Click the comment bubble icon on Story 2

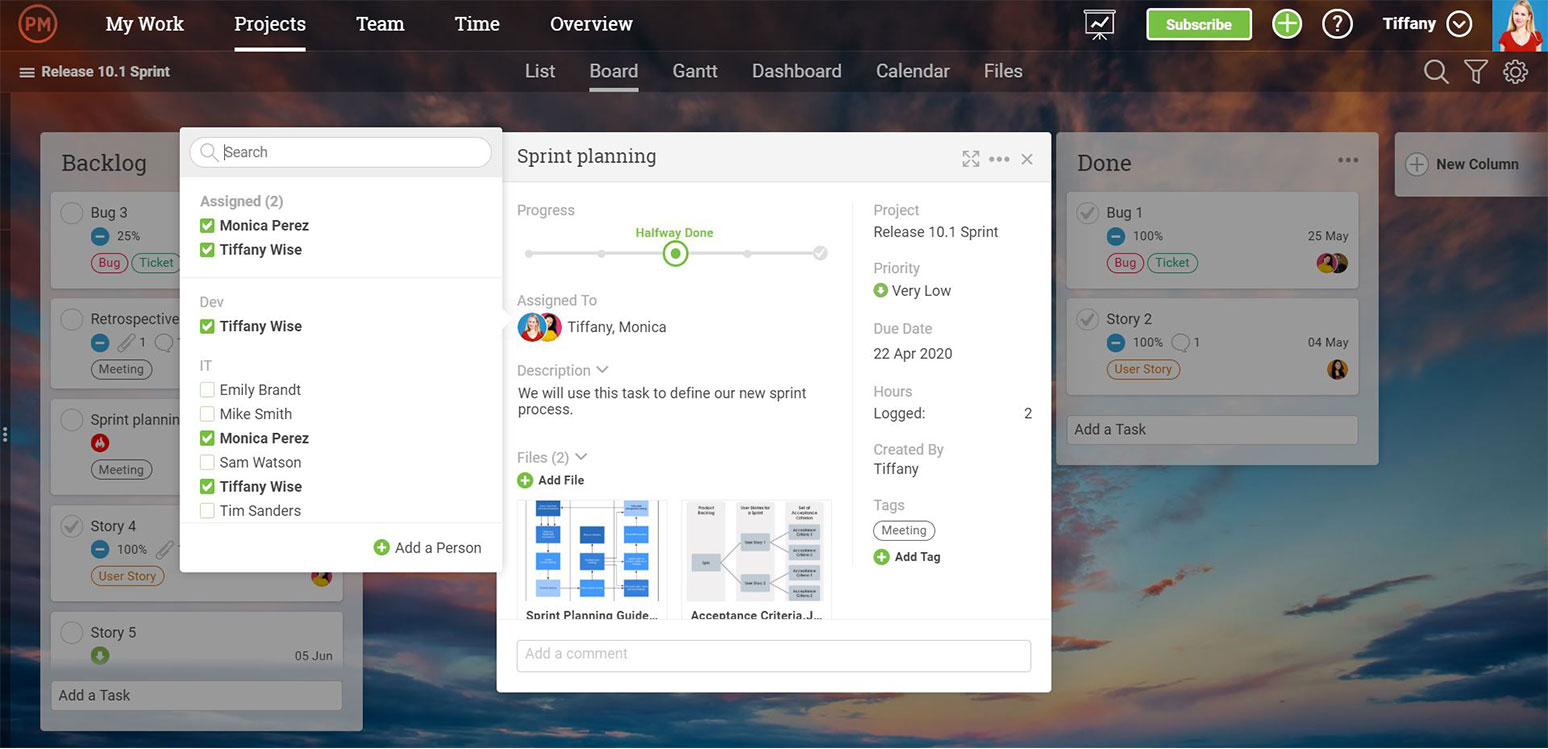(1180, 342)
